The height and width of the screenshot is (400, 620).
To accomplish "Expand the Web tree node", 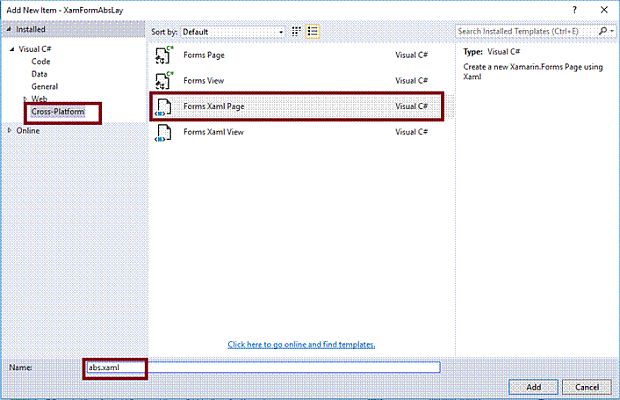I will tap(25, 99).
